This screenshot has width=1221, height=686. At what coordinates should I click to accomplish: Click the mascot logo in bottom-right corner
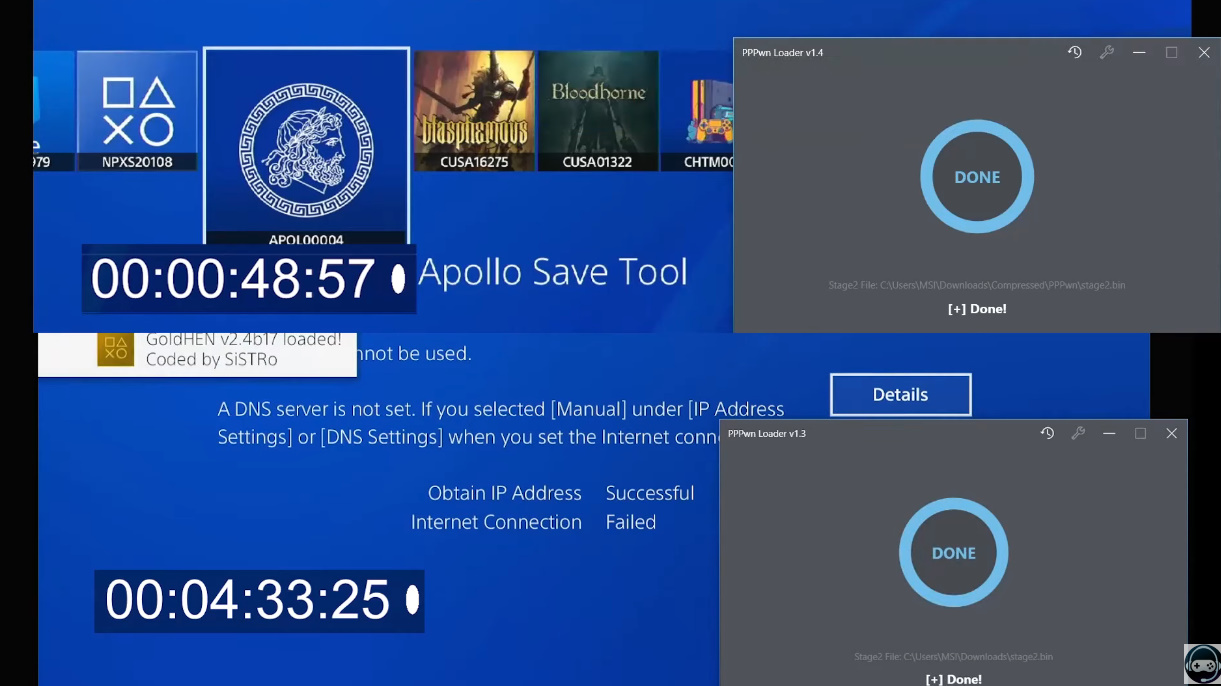pyautogui.click(x=1202, y=664)
